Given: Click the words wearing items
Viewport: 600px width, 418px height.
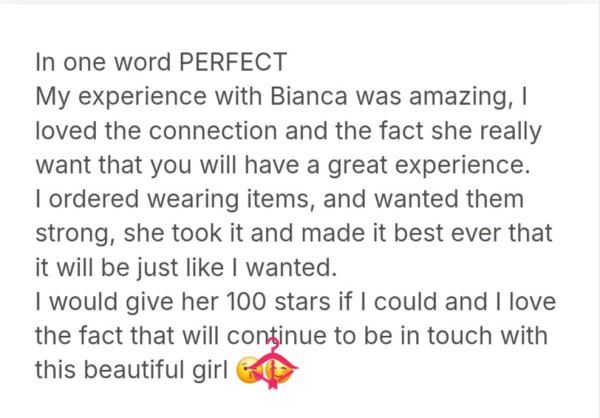Looking at the screenshot, I should (231, 200).
